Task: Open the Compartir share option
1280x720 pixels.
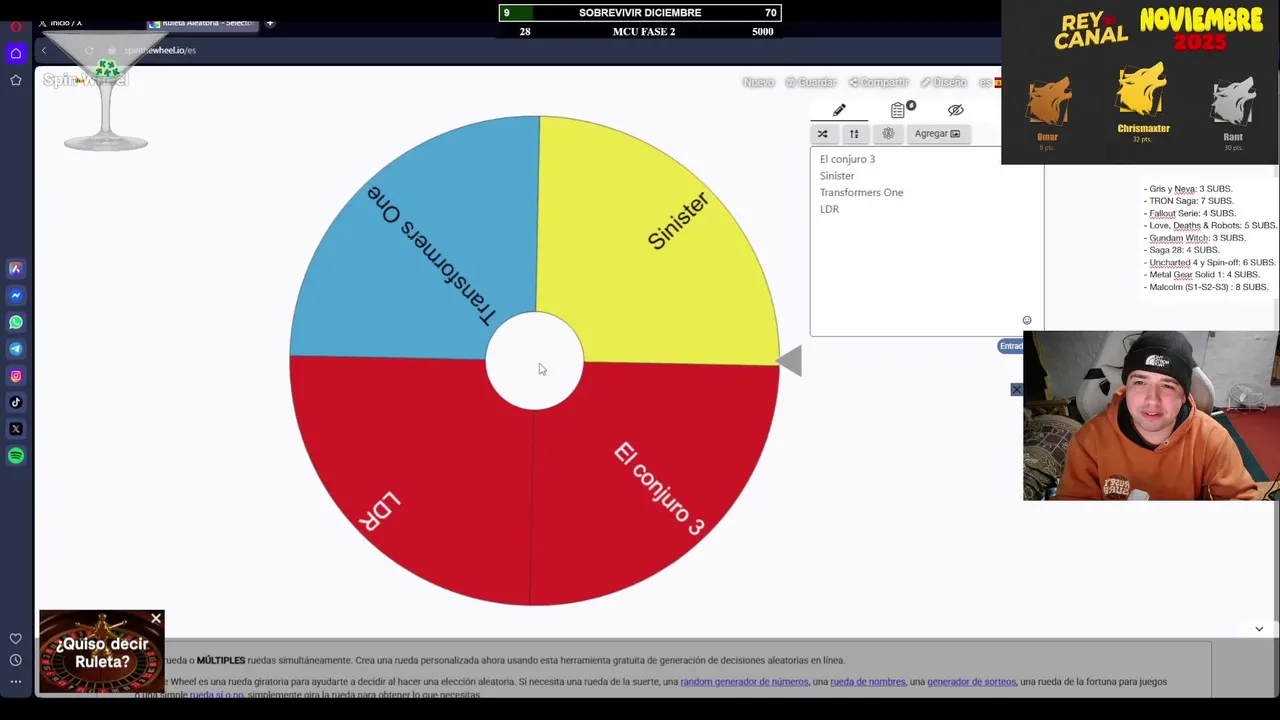Action: [x=879, y=82]
